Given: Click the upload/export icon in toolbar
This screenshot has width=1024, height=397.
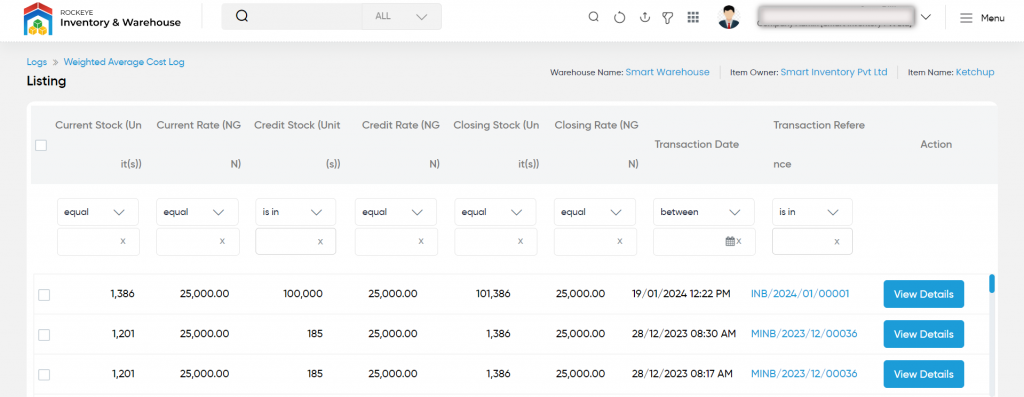Looking at the screenshot, I should (x=645, y=17).
